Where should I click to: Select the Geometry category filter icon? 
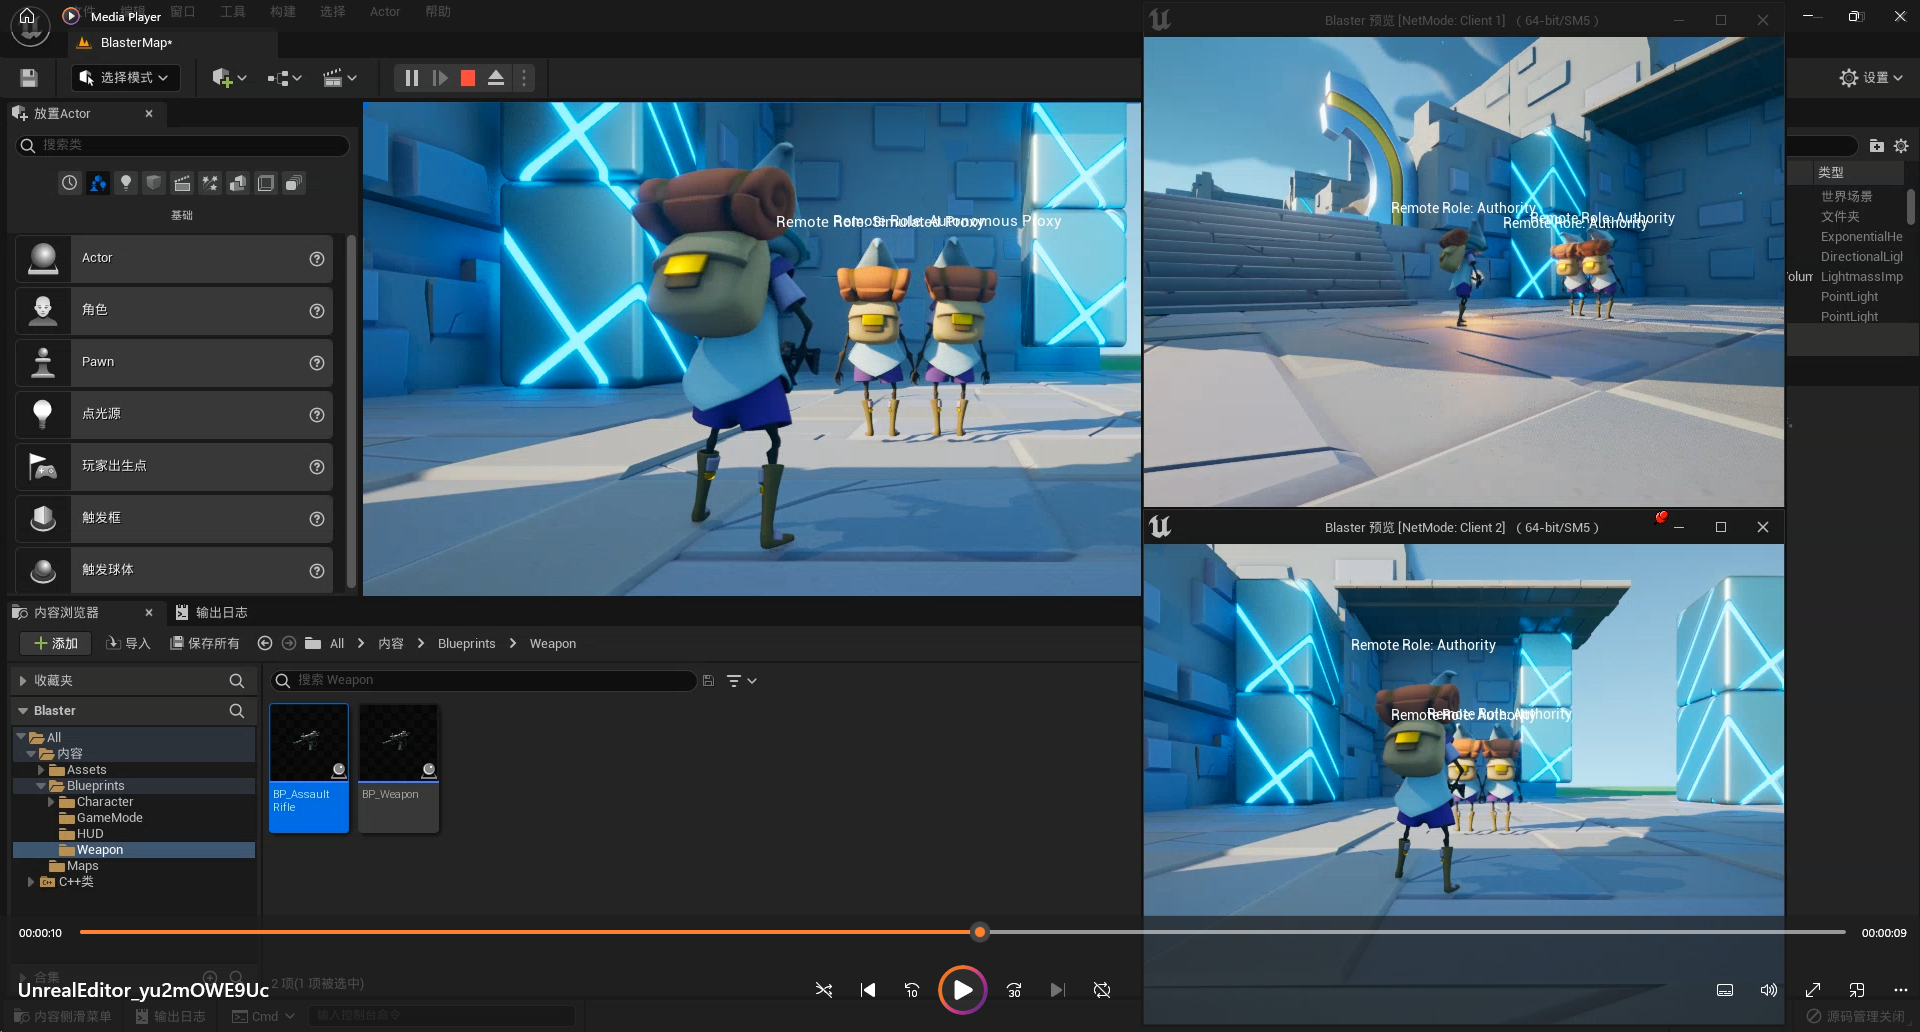(238, 183)
